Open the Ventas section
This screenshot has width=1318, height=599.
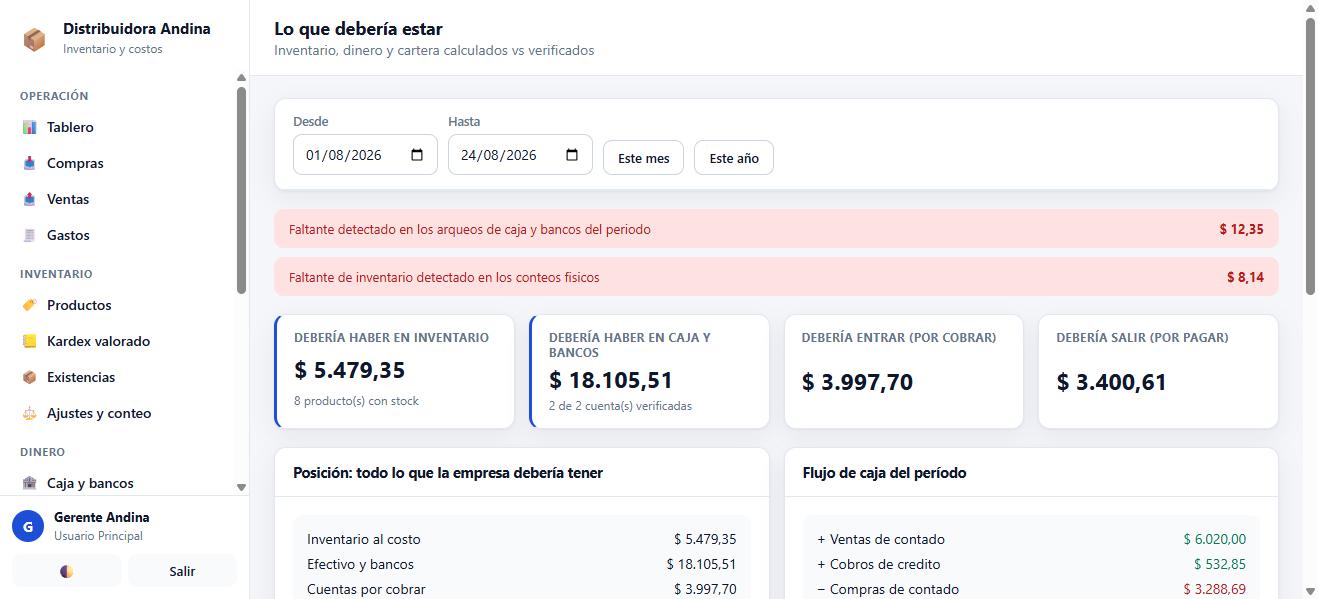(x=119, y=199)
